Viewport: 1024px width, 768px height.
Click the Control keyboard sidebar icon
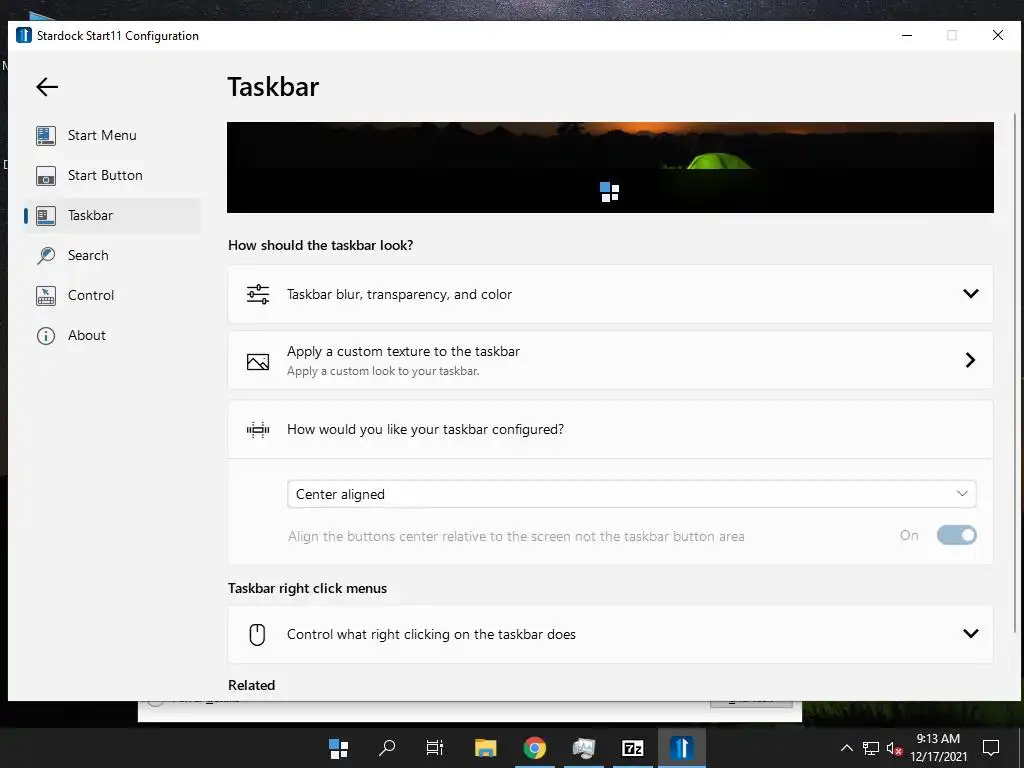click(46, 295)
